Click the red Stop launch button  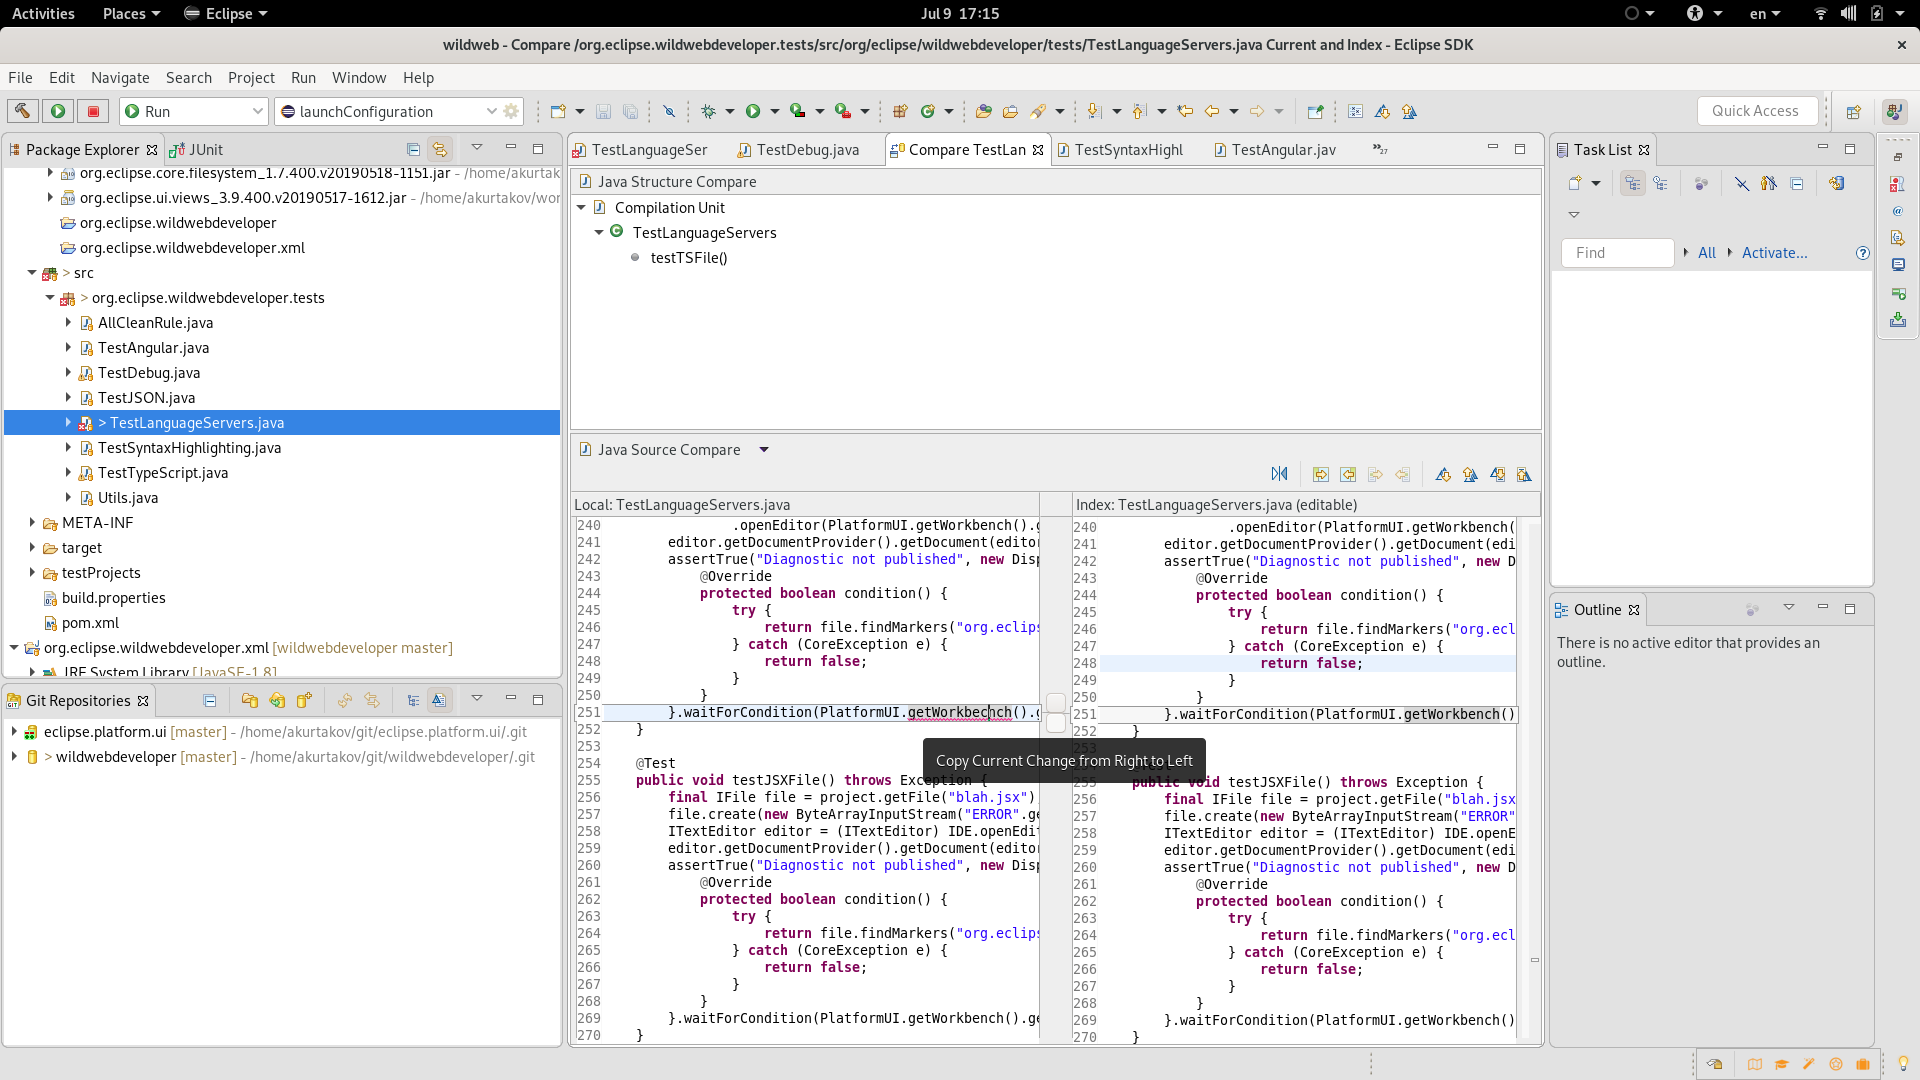93,111
